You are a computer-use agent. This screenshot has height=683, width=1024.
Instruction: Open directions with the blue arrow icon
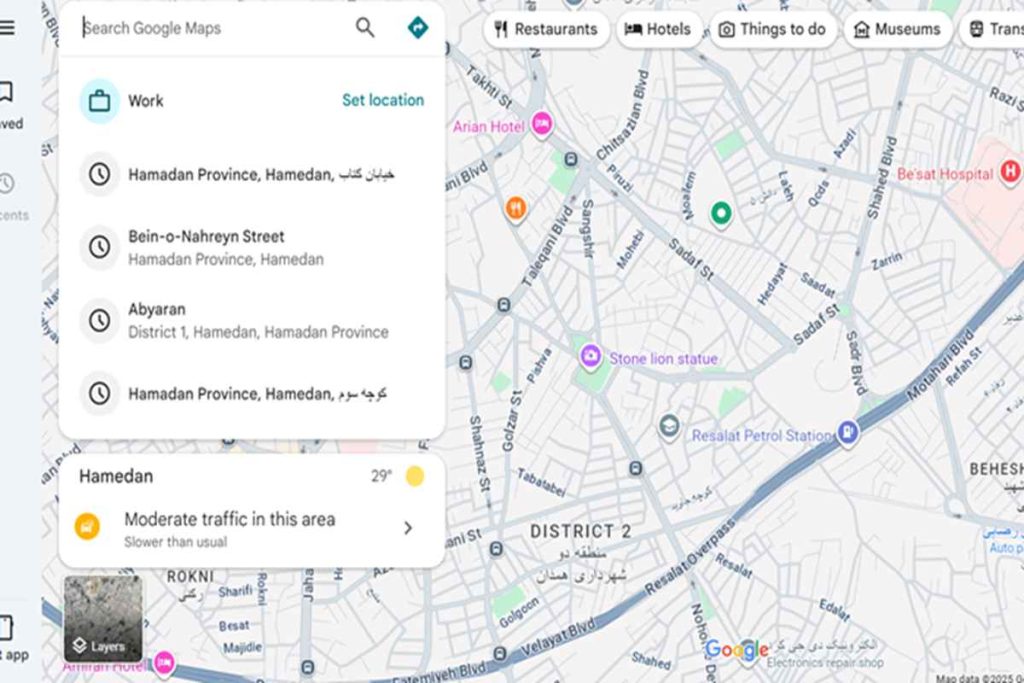pyautogui.click(x=418, y=28)
